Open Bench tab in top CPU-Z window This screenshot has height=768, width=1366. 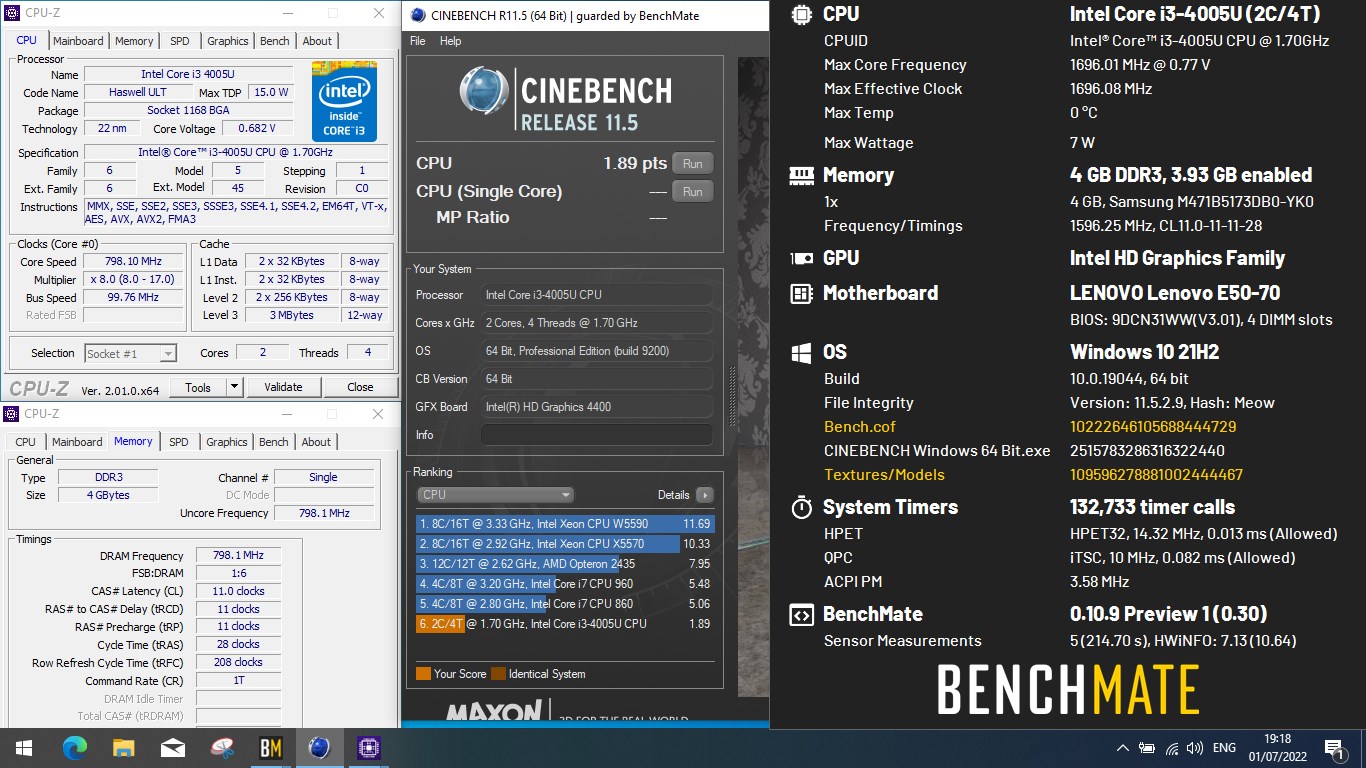pos(274,41)
